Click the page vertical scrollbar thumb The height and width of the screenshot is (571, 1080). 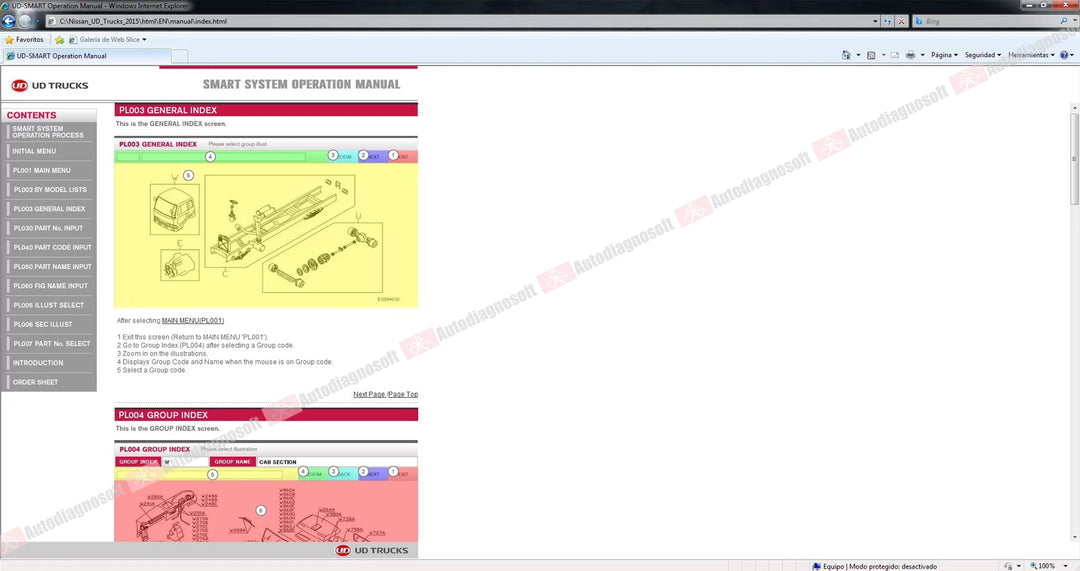tap(1074, 158)
